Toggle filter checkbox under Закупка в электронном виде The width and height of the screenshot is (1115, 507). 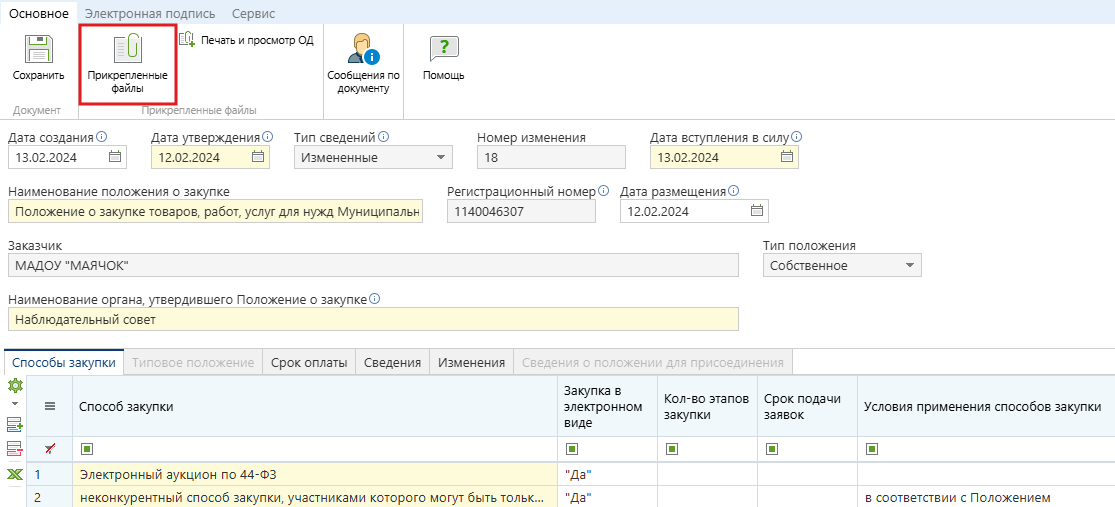coord(571,449)
